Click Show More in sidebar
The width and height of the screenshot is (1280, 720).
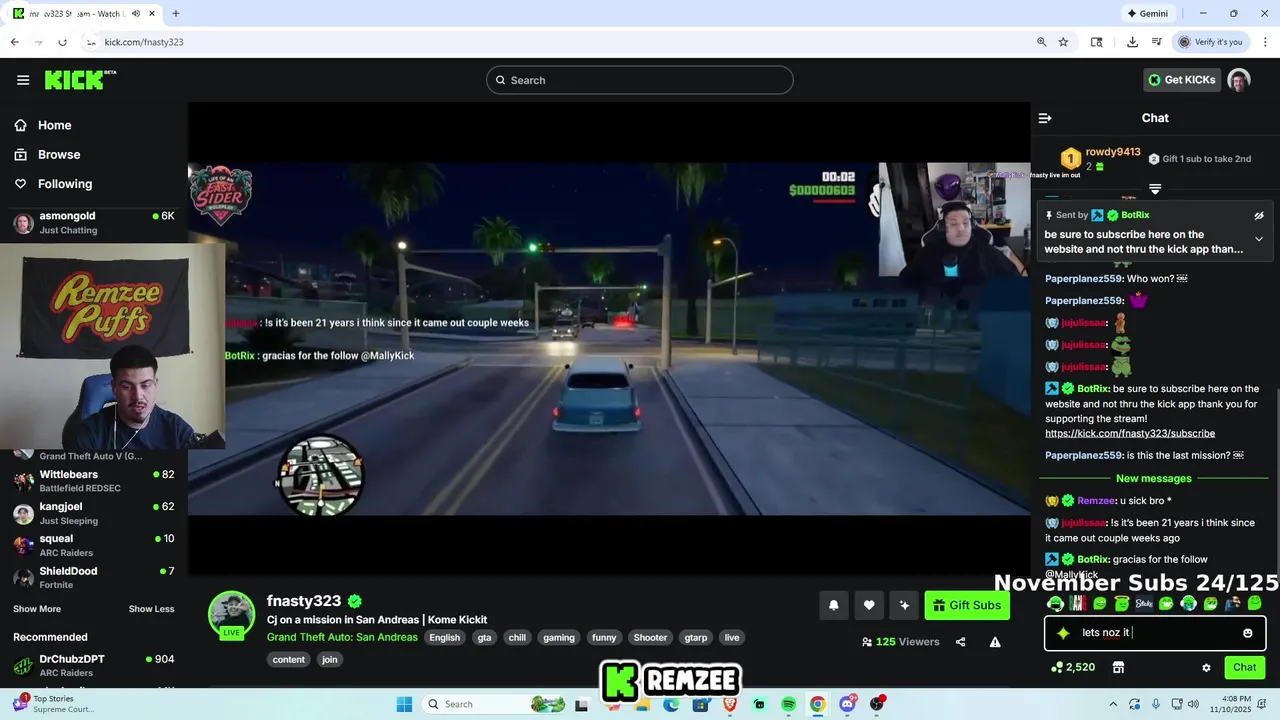(x=37, y=609)
